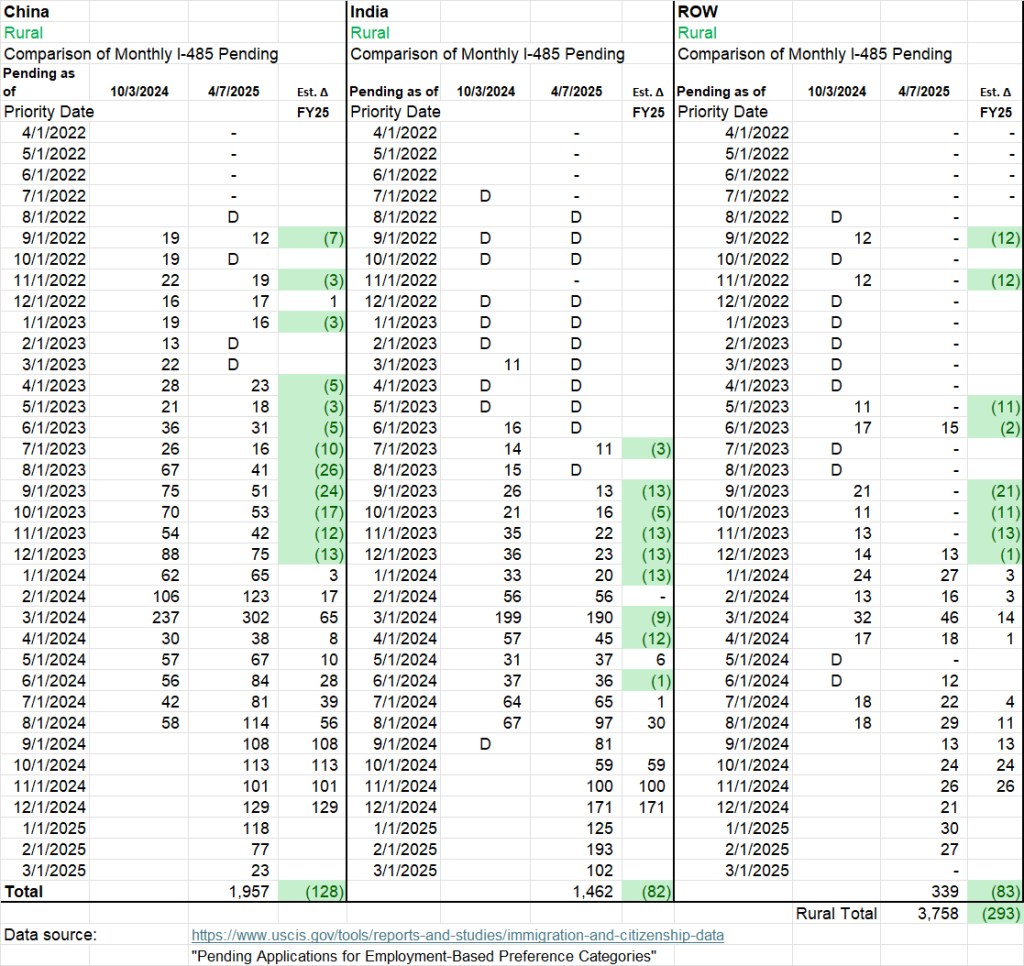The height and width of the screenshot is (966, 1024).
Task: Select the green Rural label under China
Action: tap(24, 33)
